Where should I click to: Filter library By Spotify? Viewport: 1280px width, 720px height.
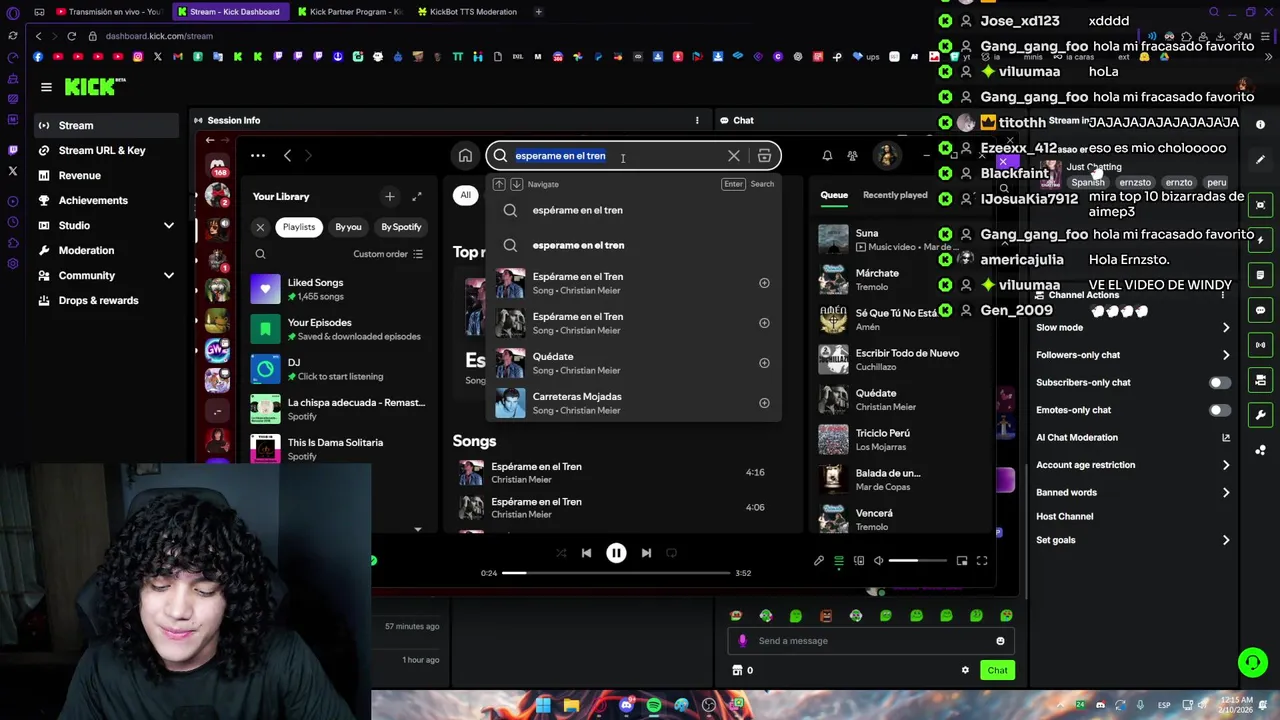[401, 227]
